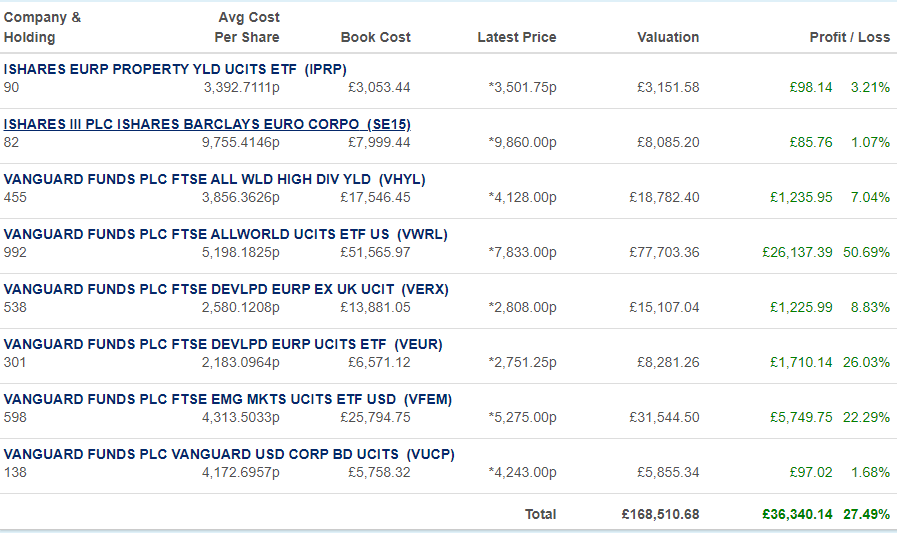Screen dimensions: 897x533
Task: Click the Valuation column header
Action: pos(668,37)
